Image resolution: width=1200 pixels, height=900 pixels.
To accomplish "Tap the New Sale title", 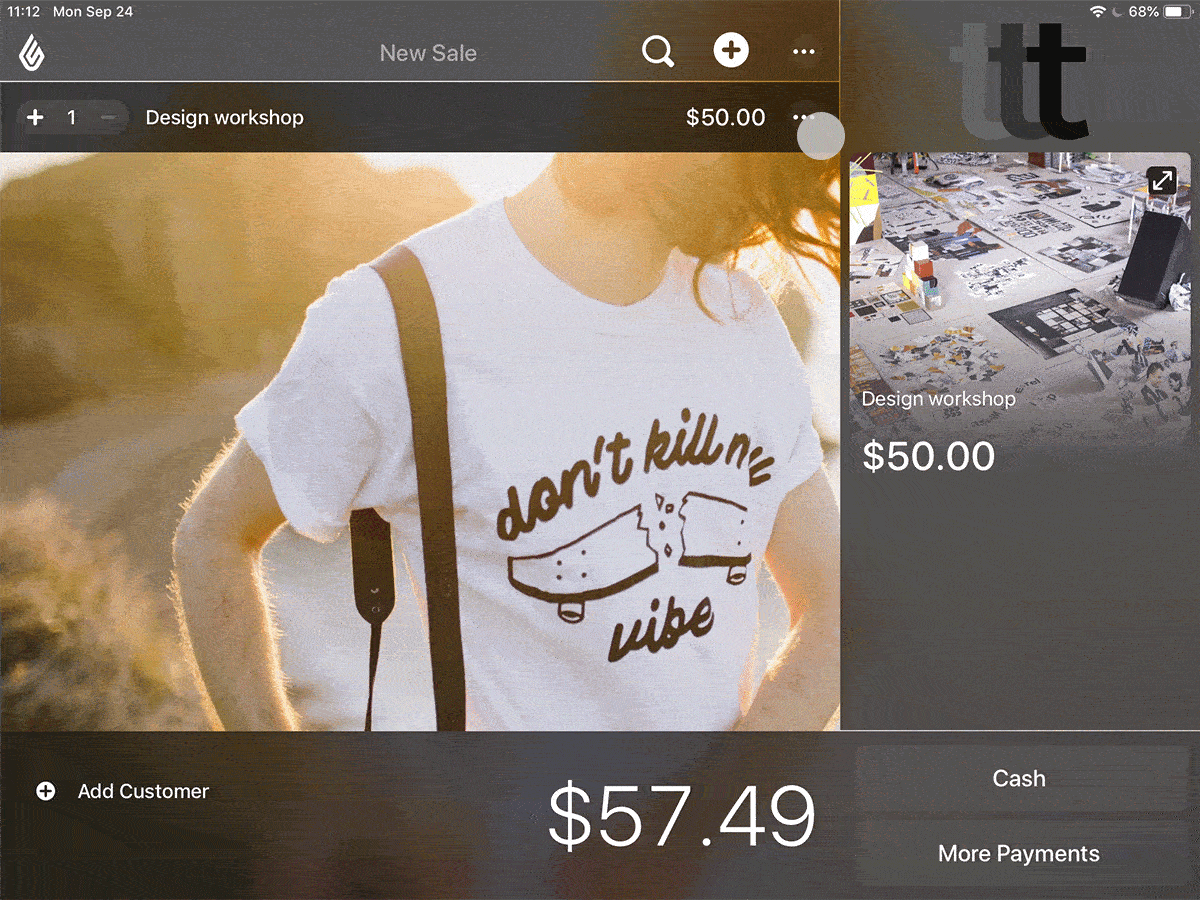I will pos(428,53).
